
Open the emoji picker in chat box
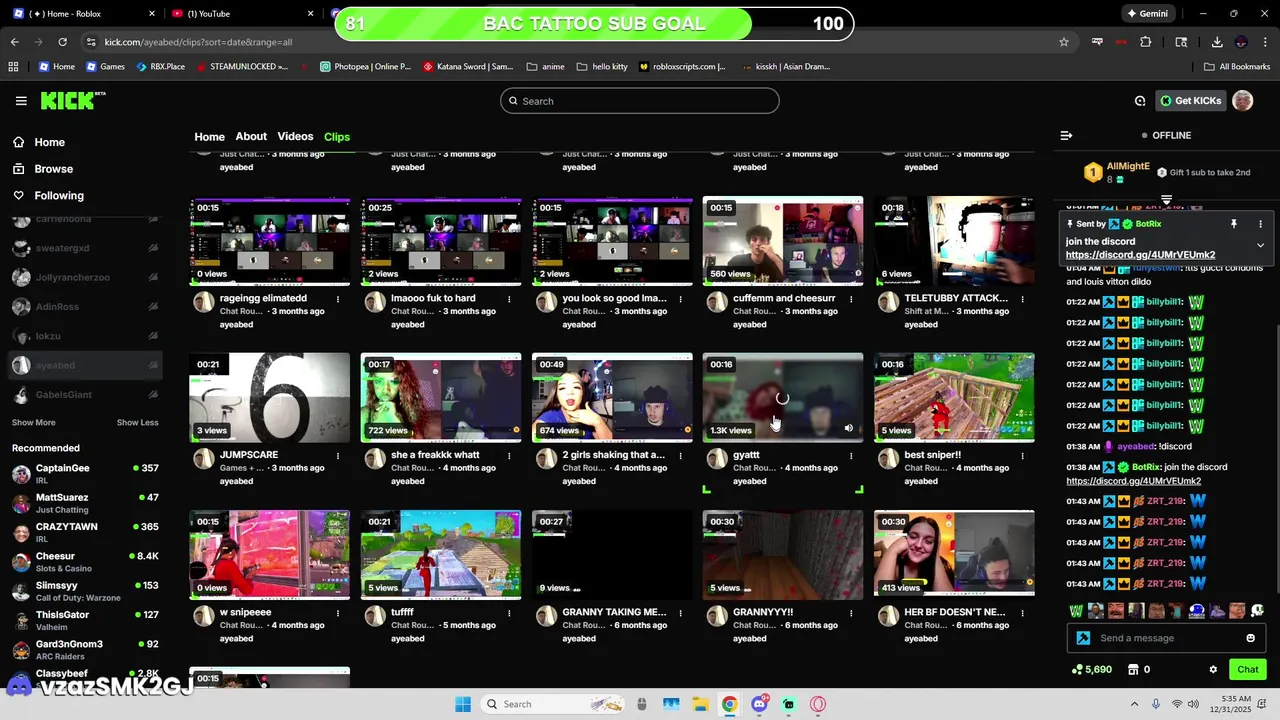click(1250, 638)
